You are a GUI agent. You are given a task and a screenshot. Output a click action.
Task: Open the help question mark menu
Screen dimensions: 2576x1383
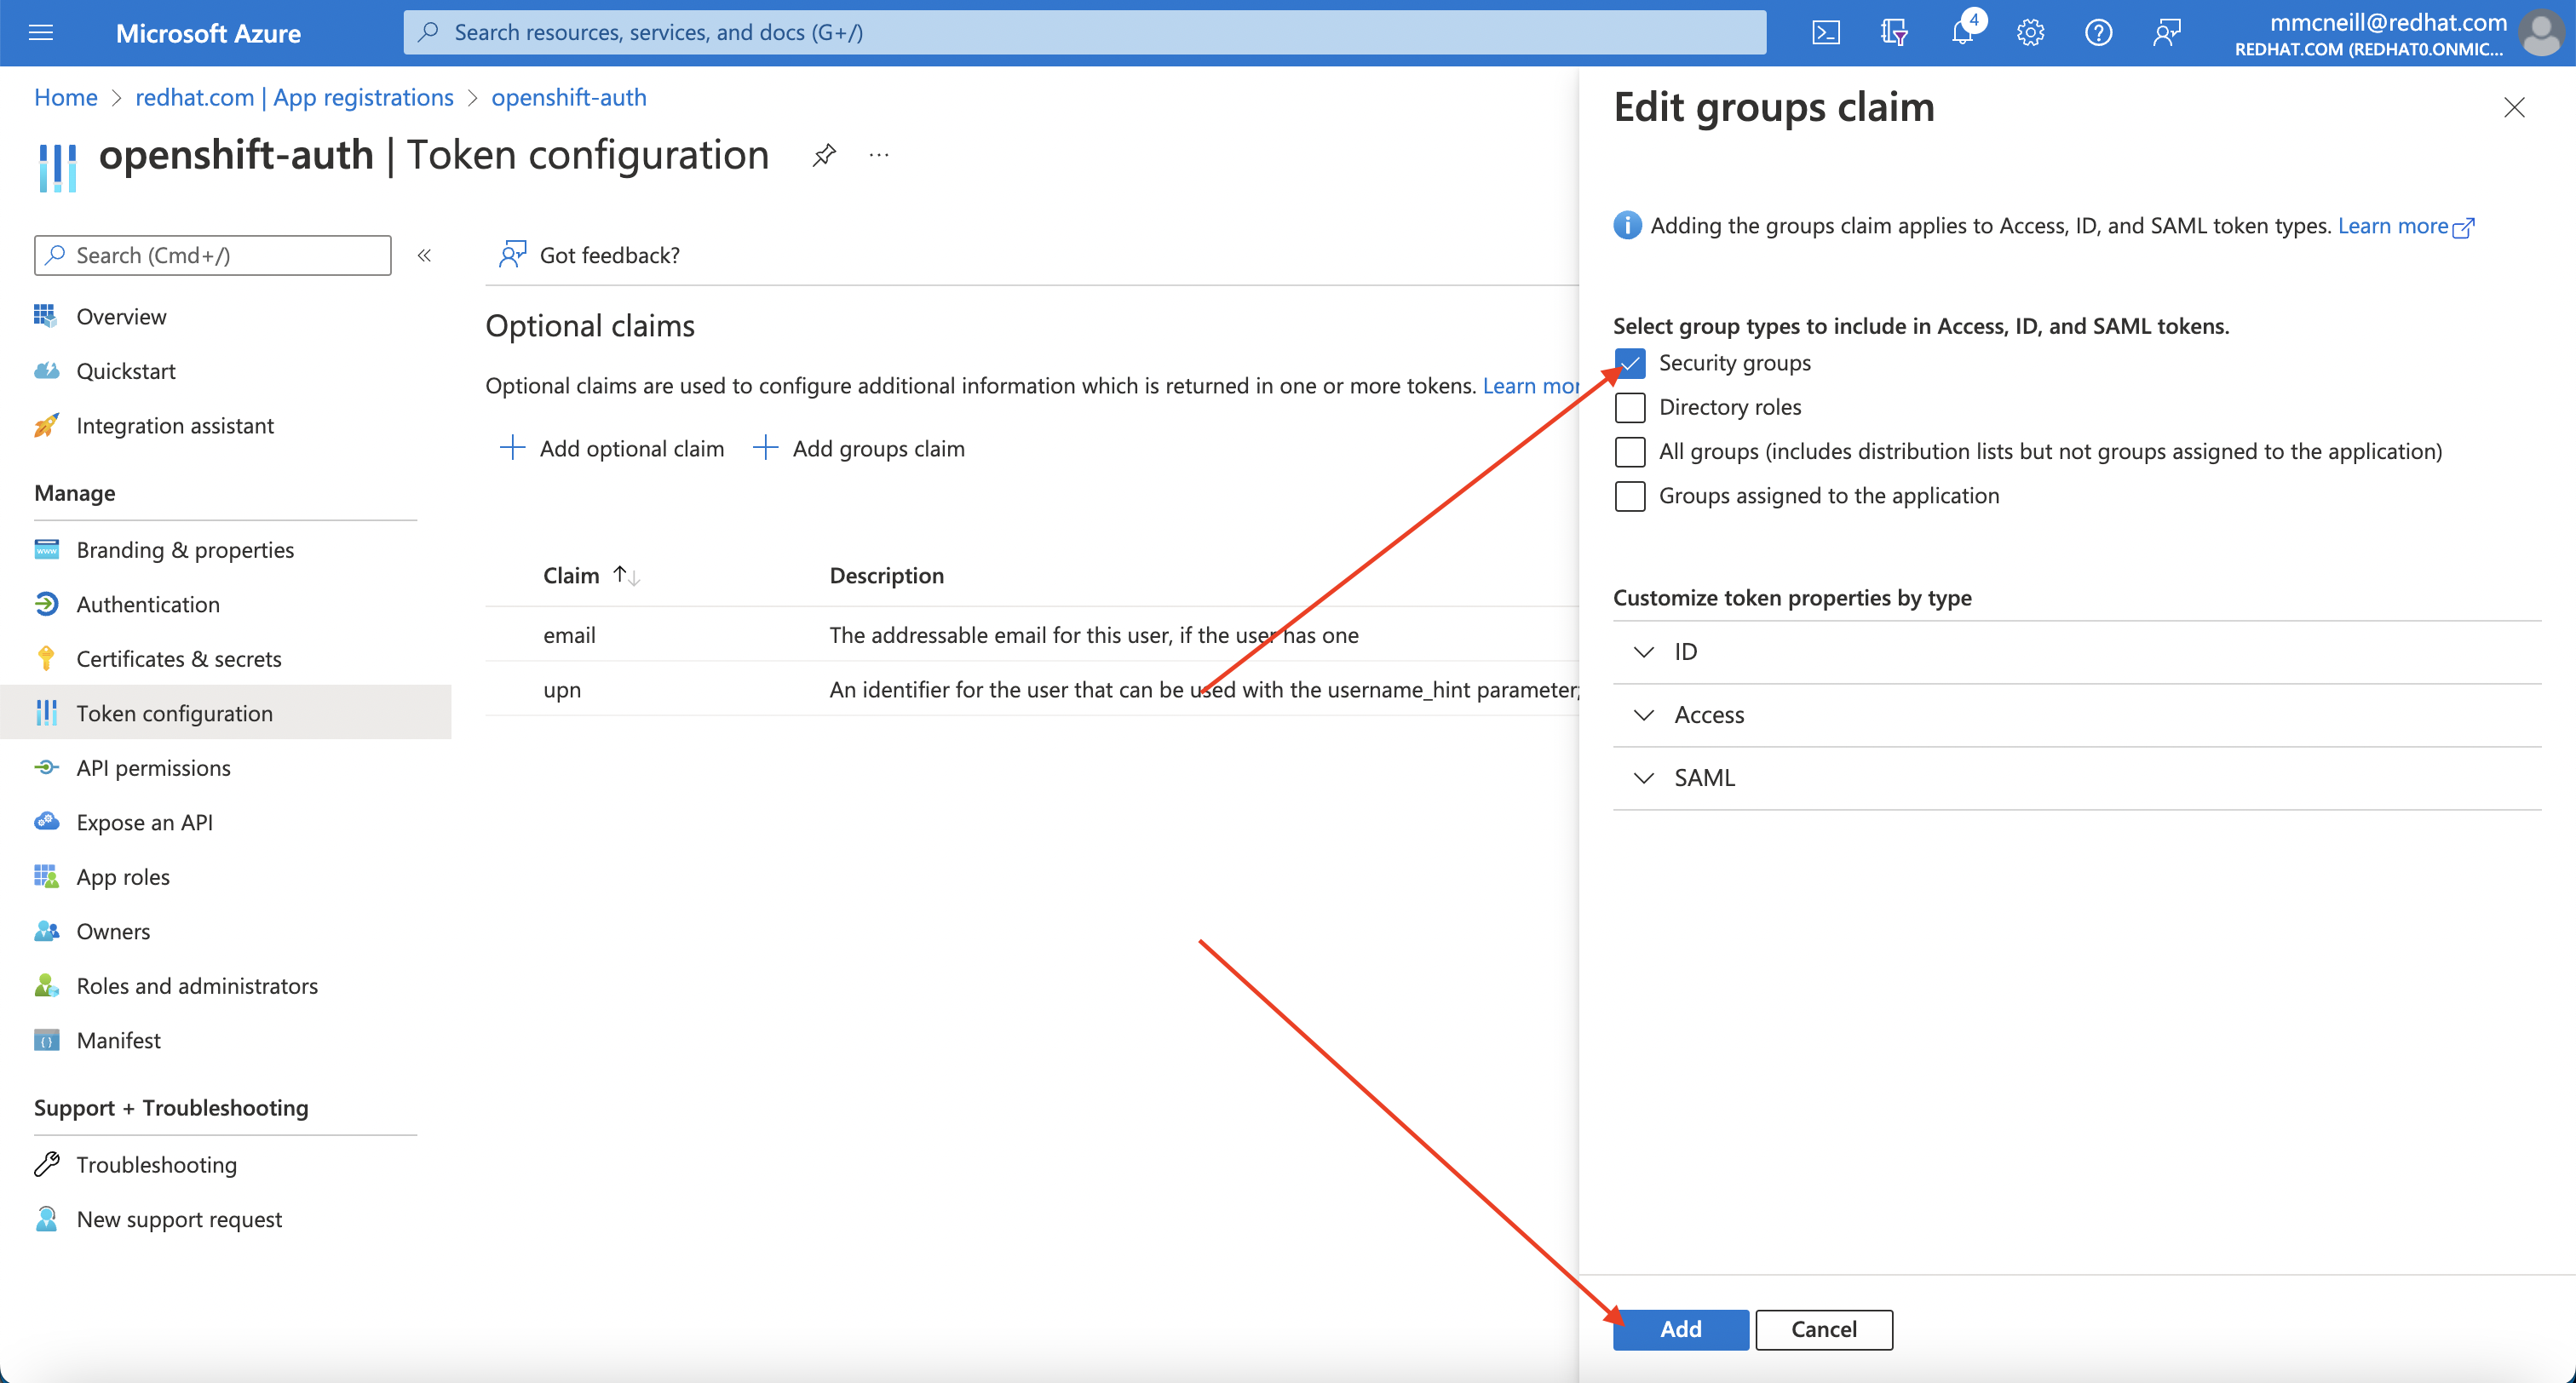(x=2098, y=32)
